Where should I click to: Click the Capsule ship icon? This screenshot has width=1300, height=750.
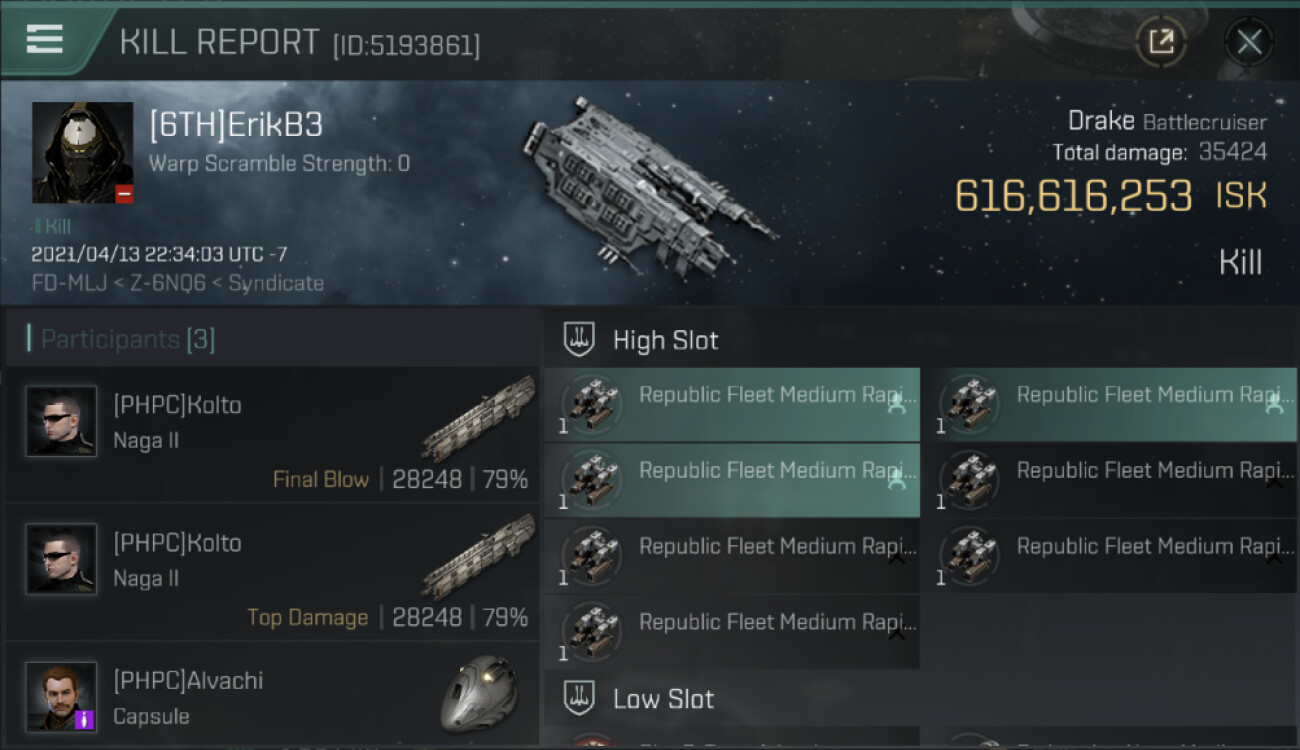tap(478, 692)
